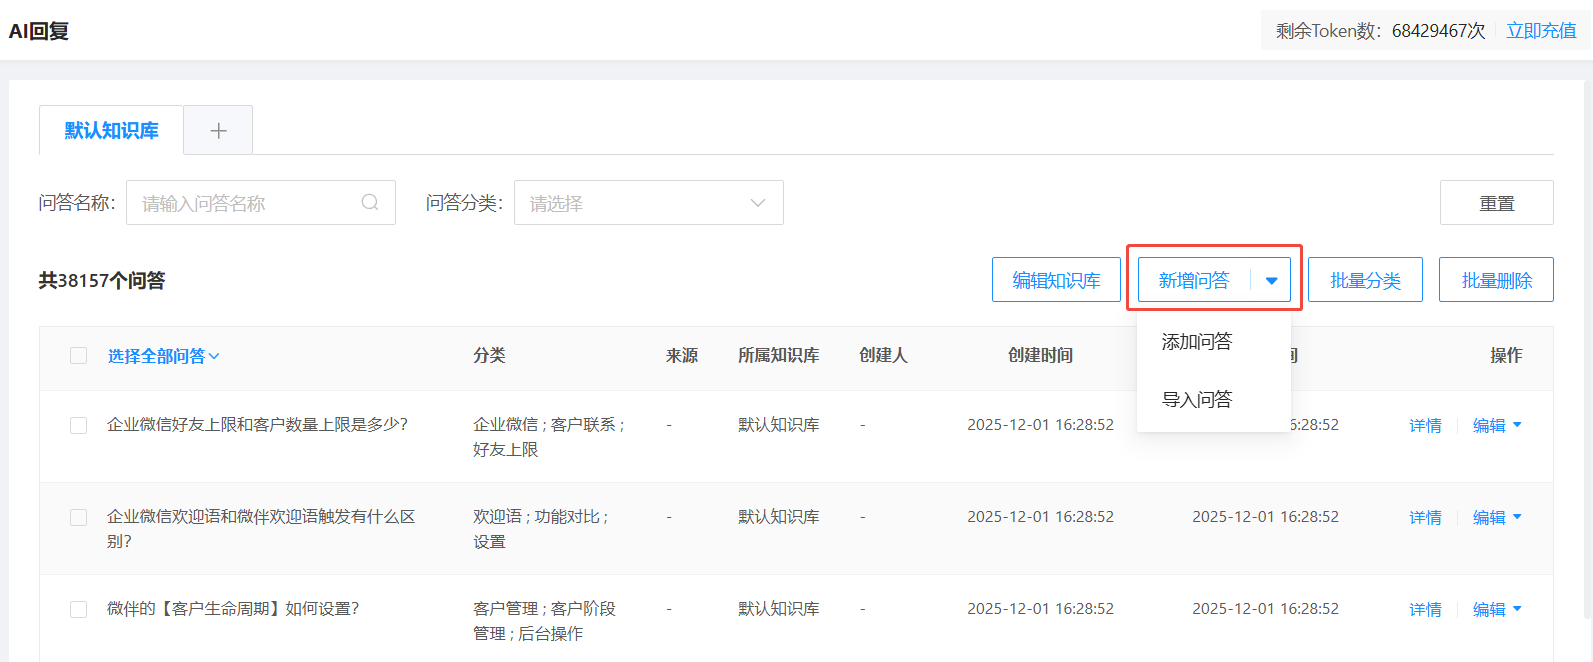Viewport: 1593px width, 662px height.
Task: Select 导入问答 from the dropdown menu
Action: (1196, 400)
